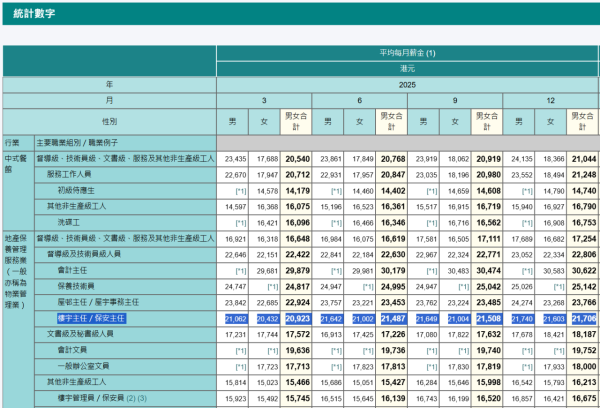Click the 30,622 total cell
The width and height of the screenshot is (600, 408).
(582, 270)
